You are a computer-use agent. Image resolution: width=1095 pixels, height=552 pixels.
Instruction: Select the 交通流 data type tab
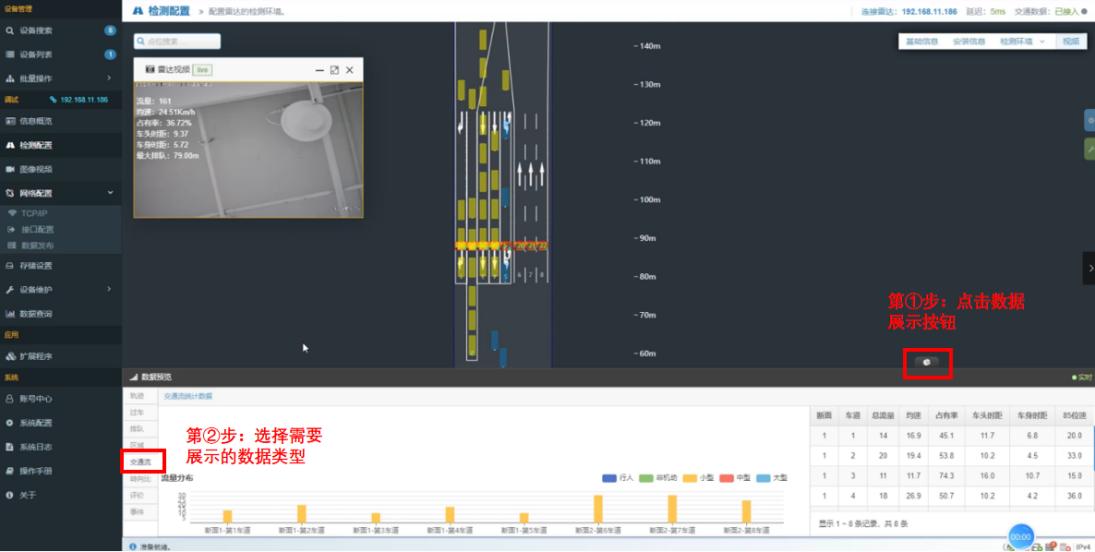[141, 462]
